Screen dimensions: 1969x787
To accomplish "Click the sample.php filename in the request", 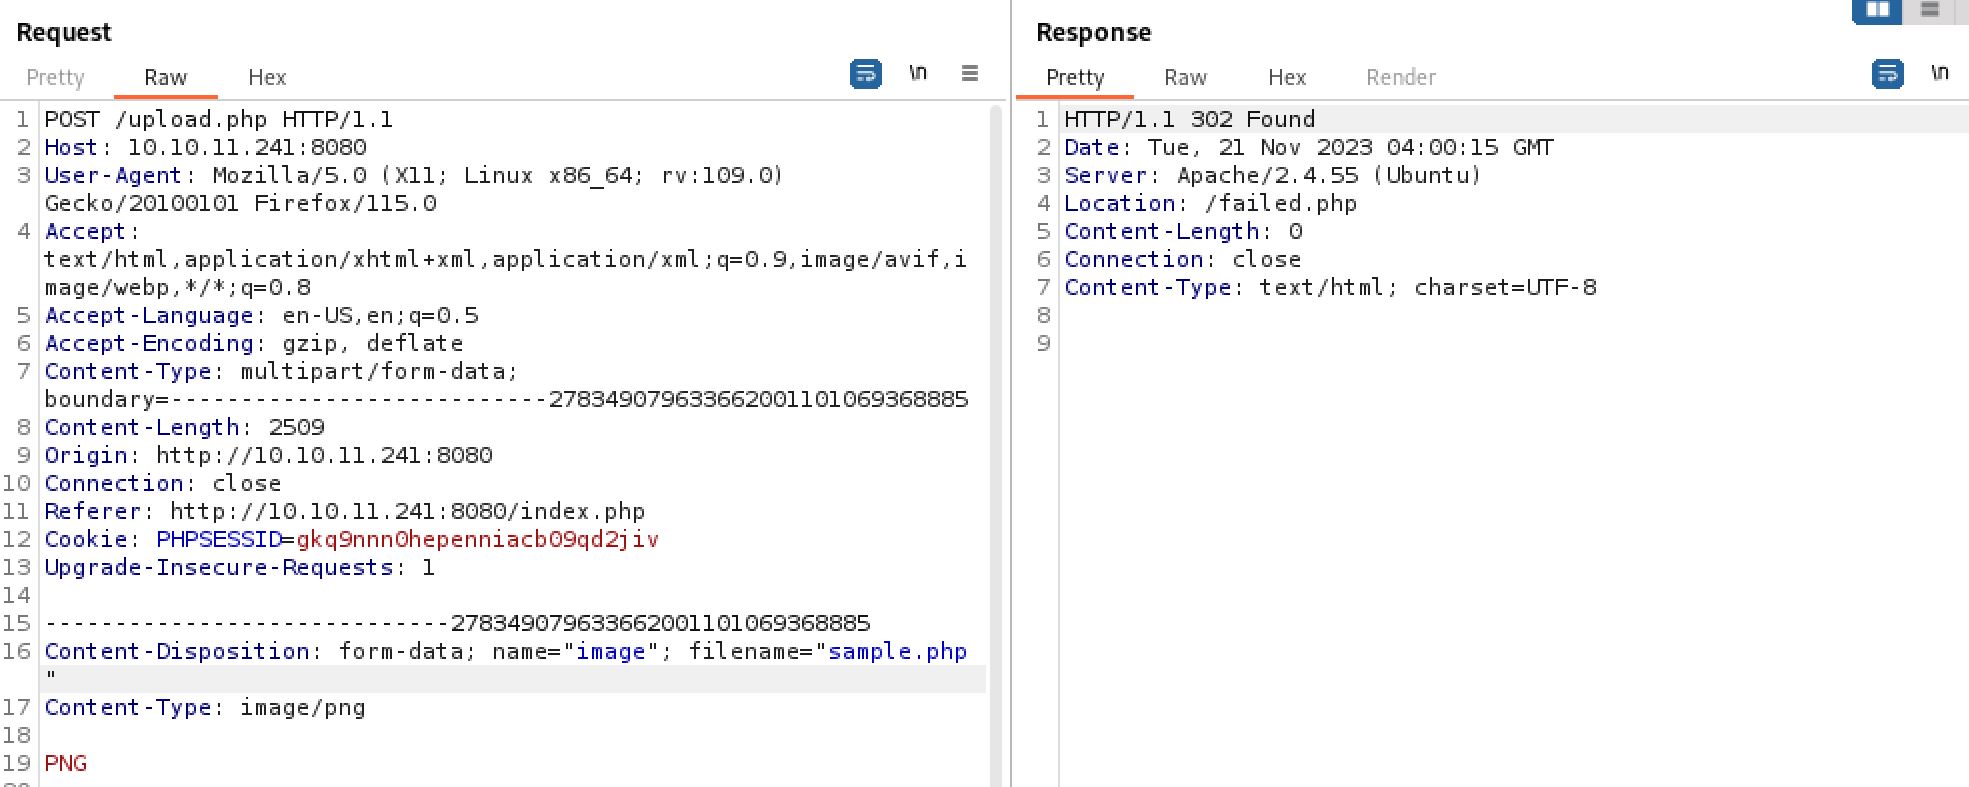I will pos(897,652).
